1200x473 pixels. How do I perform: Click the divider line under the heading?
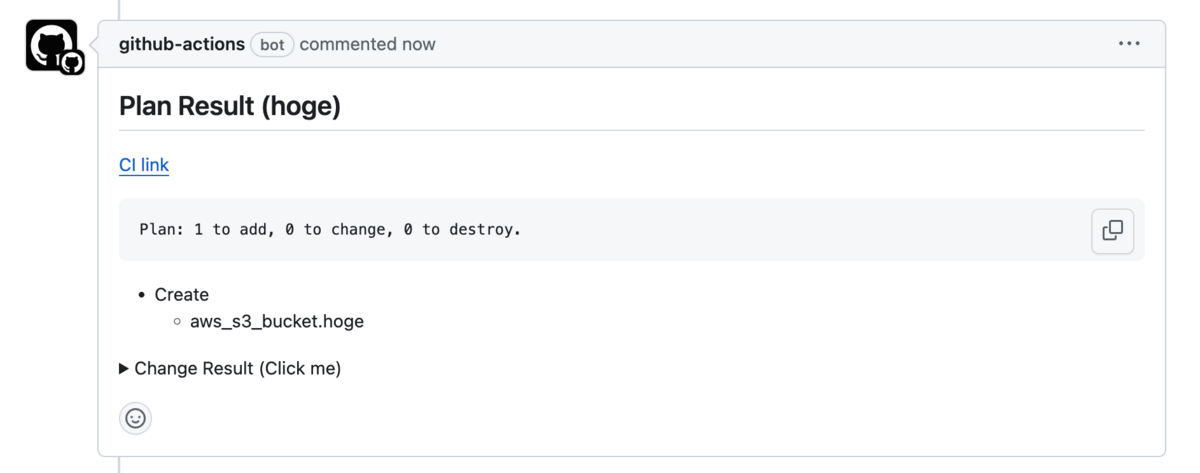(x=631, y=130)
